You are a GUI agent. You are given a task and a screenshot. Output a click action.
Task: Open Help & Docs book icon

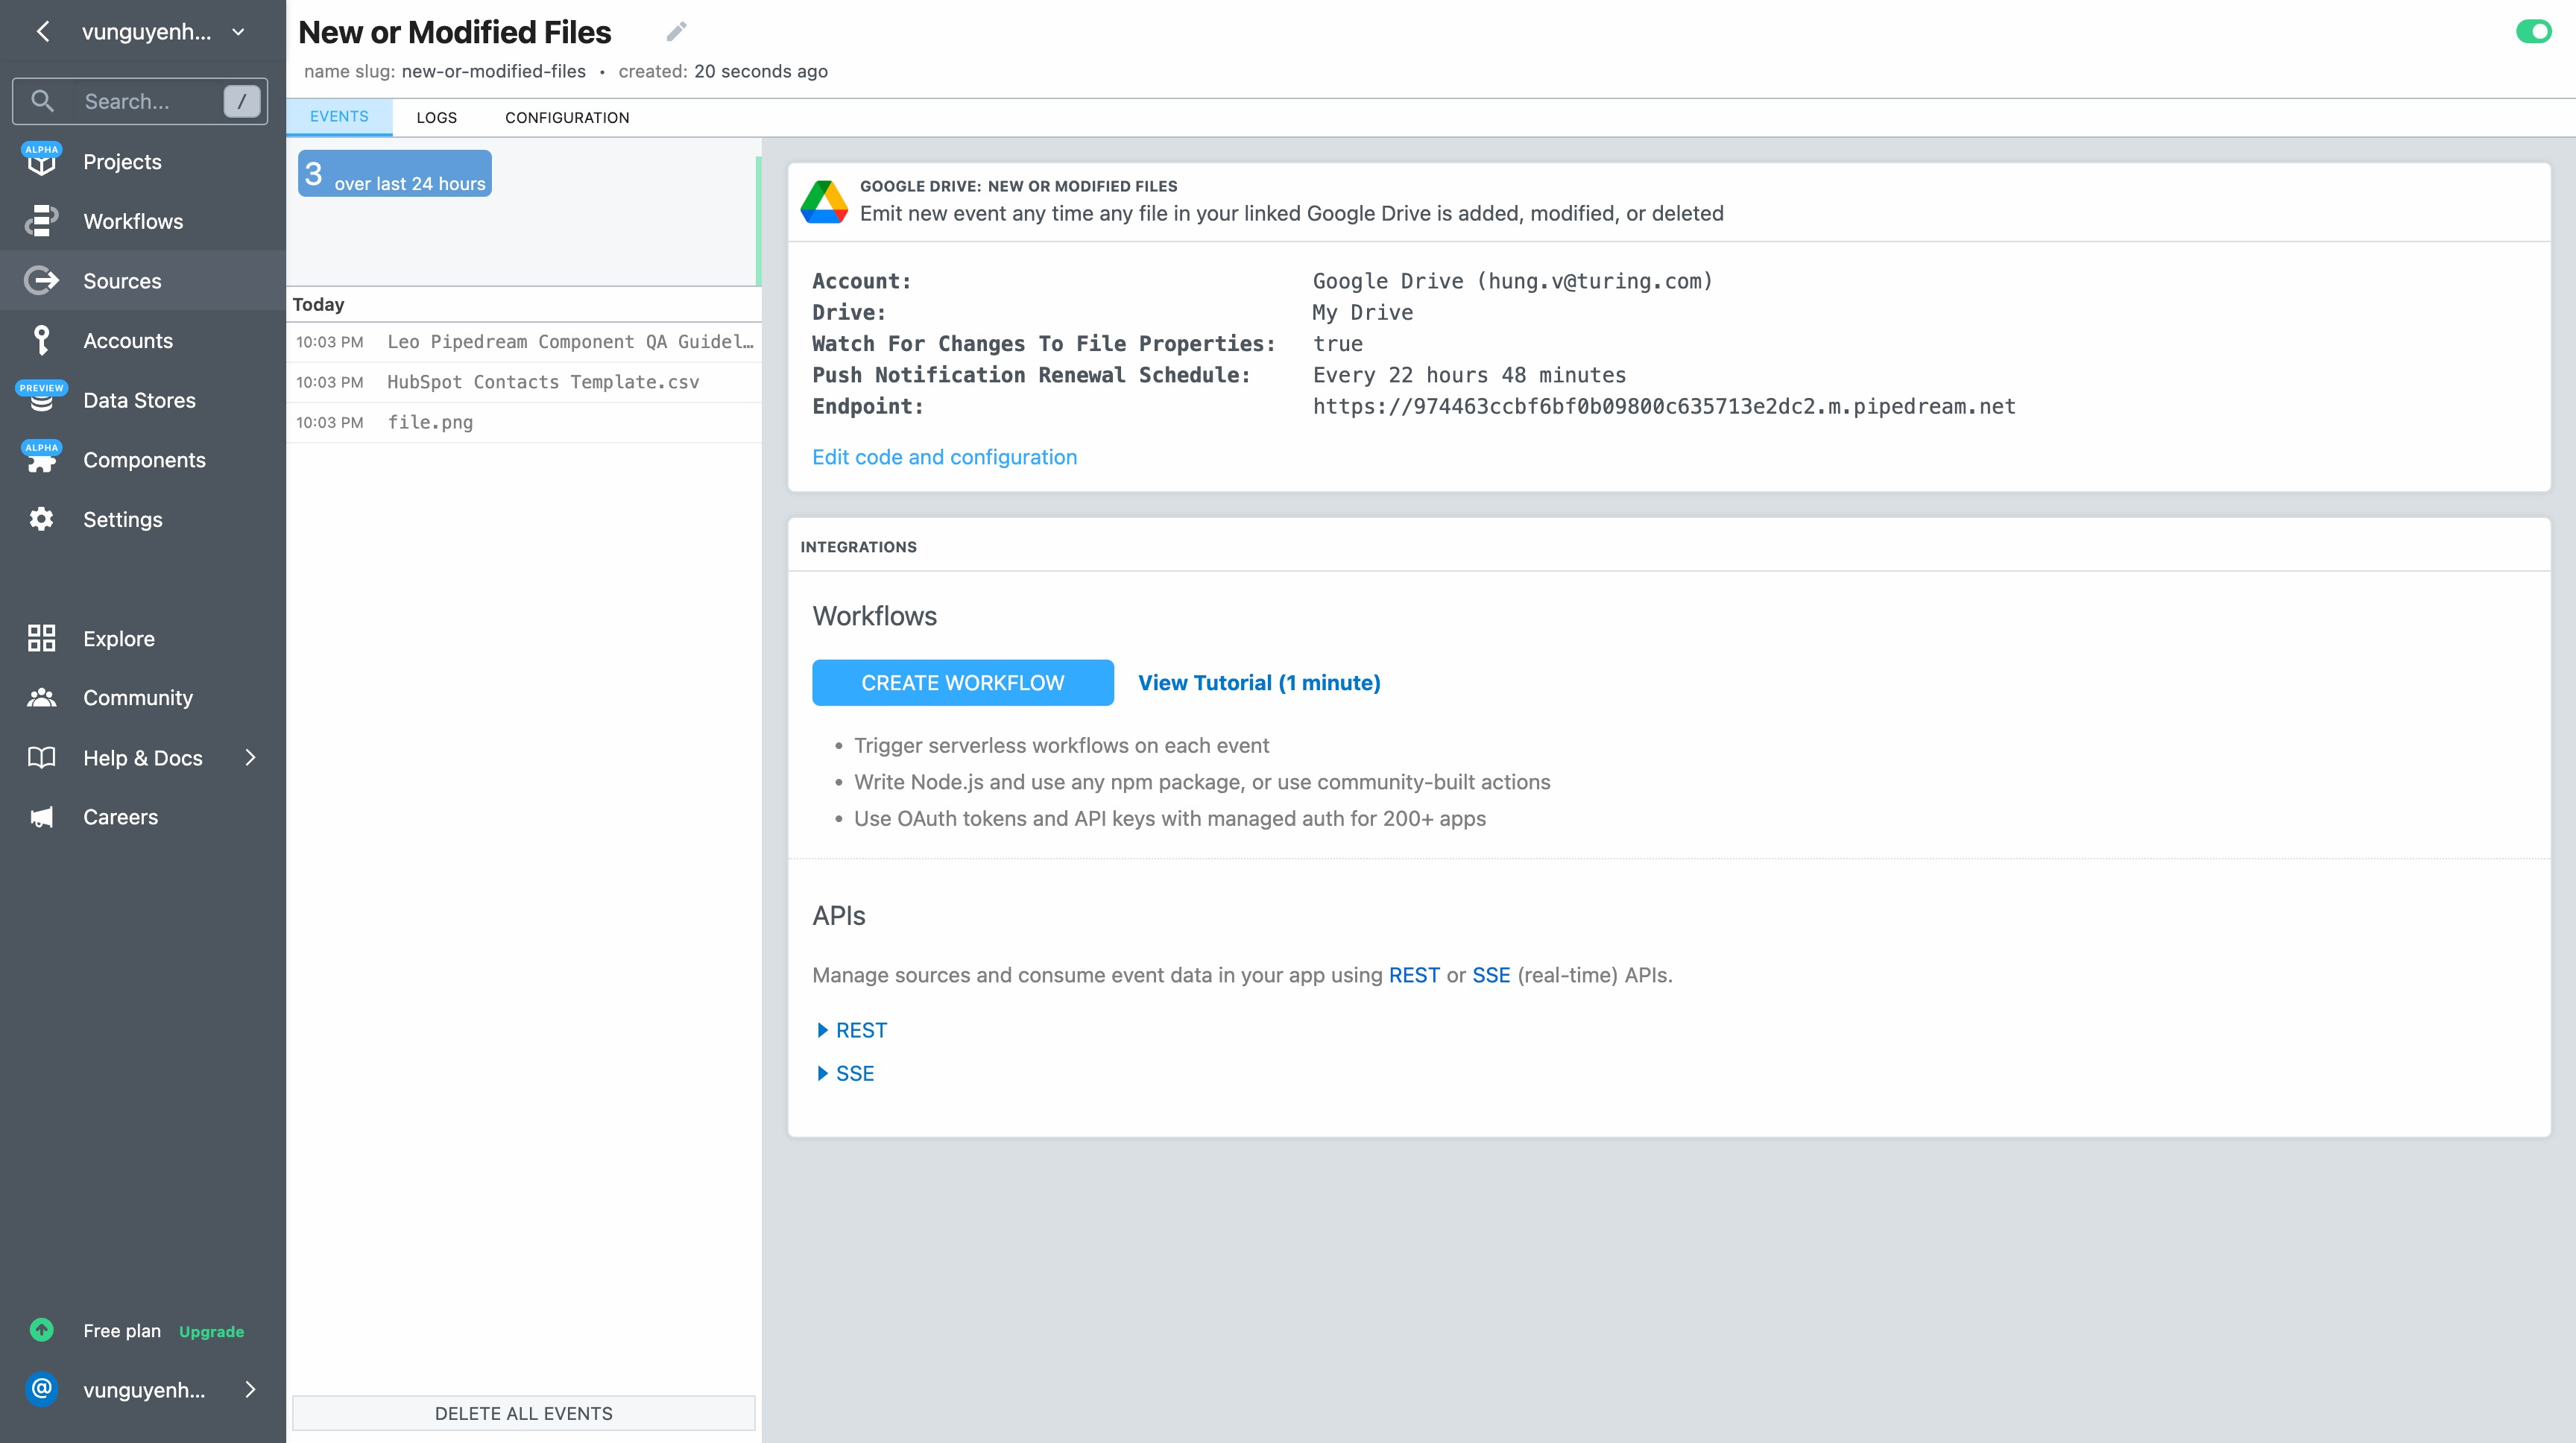pos(41,757)
